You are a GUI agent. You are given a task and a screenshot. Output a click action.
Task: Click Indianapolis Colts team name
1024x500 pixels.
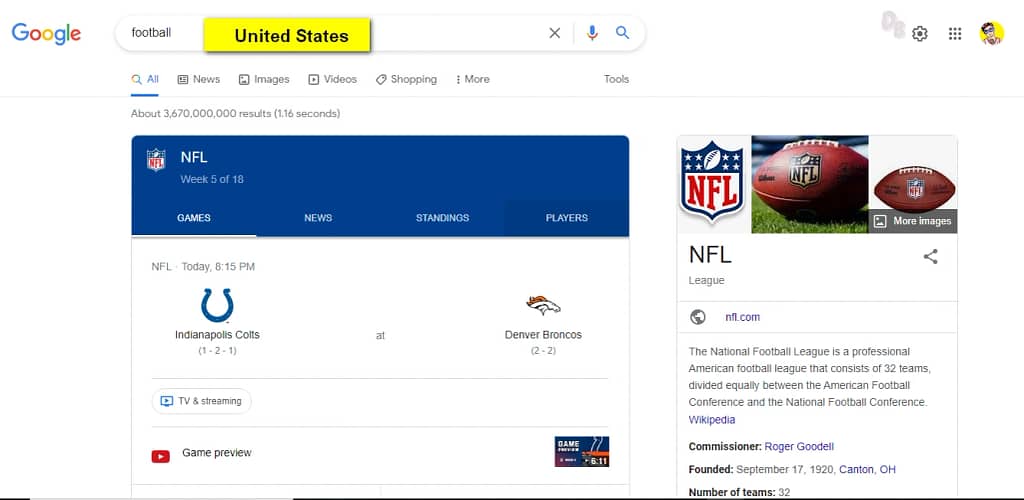pos(217,335)
